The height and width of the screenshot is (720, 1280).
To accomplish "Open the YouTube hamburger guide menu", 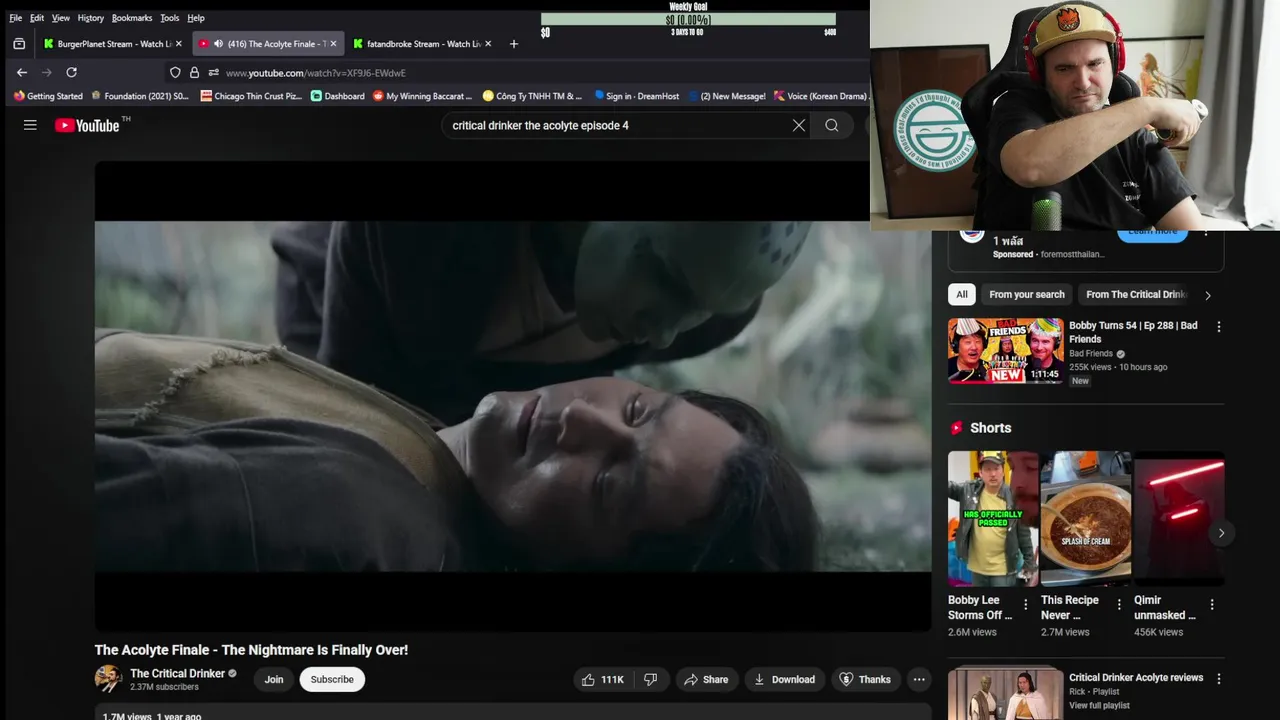I will click(x=30, y=125).
